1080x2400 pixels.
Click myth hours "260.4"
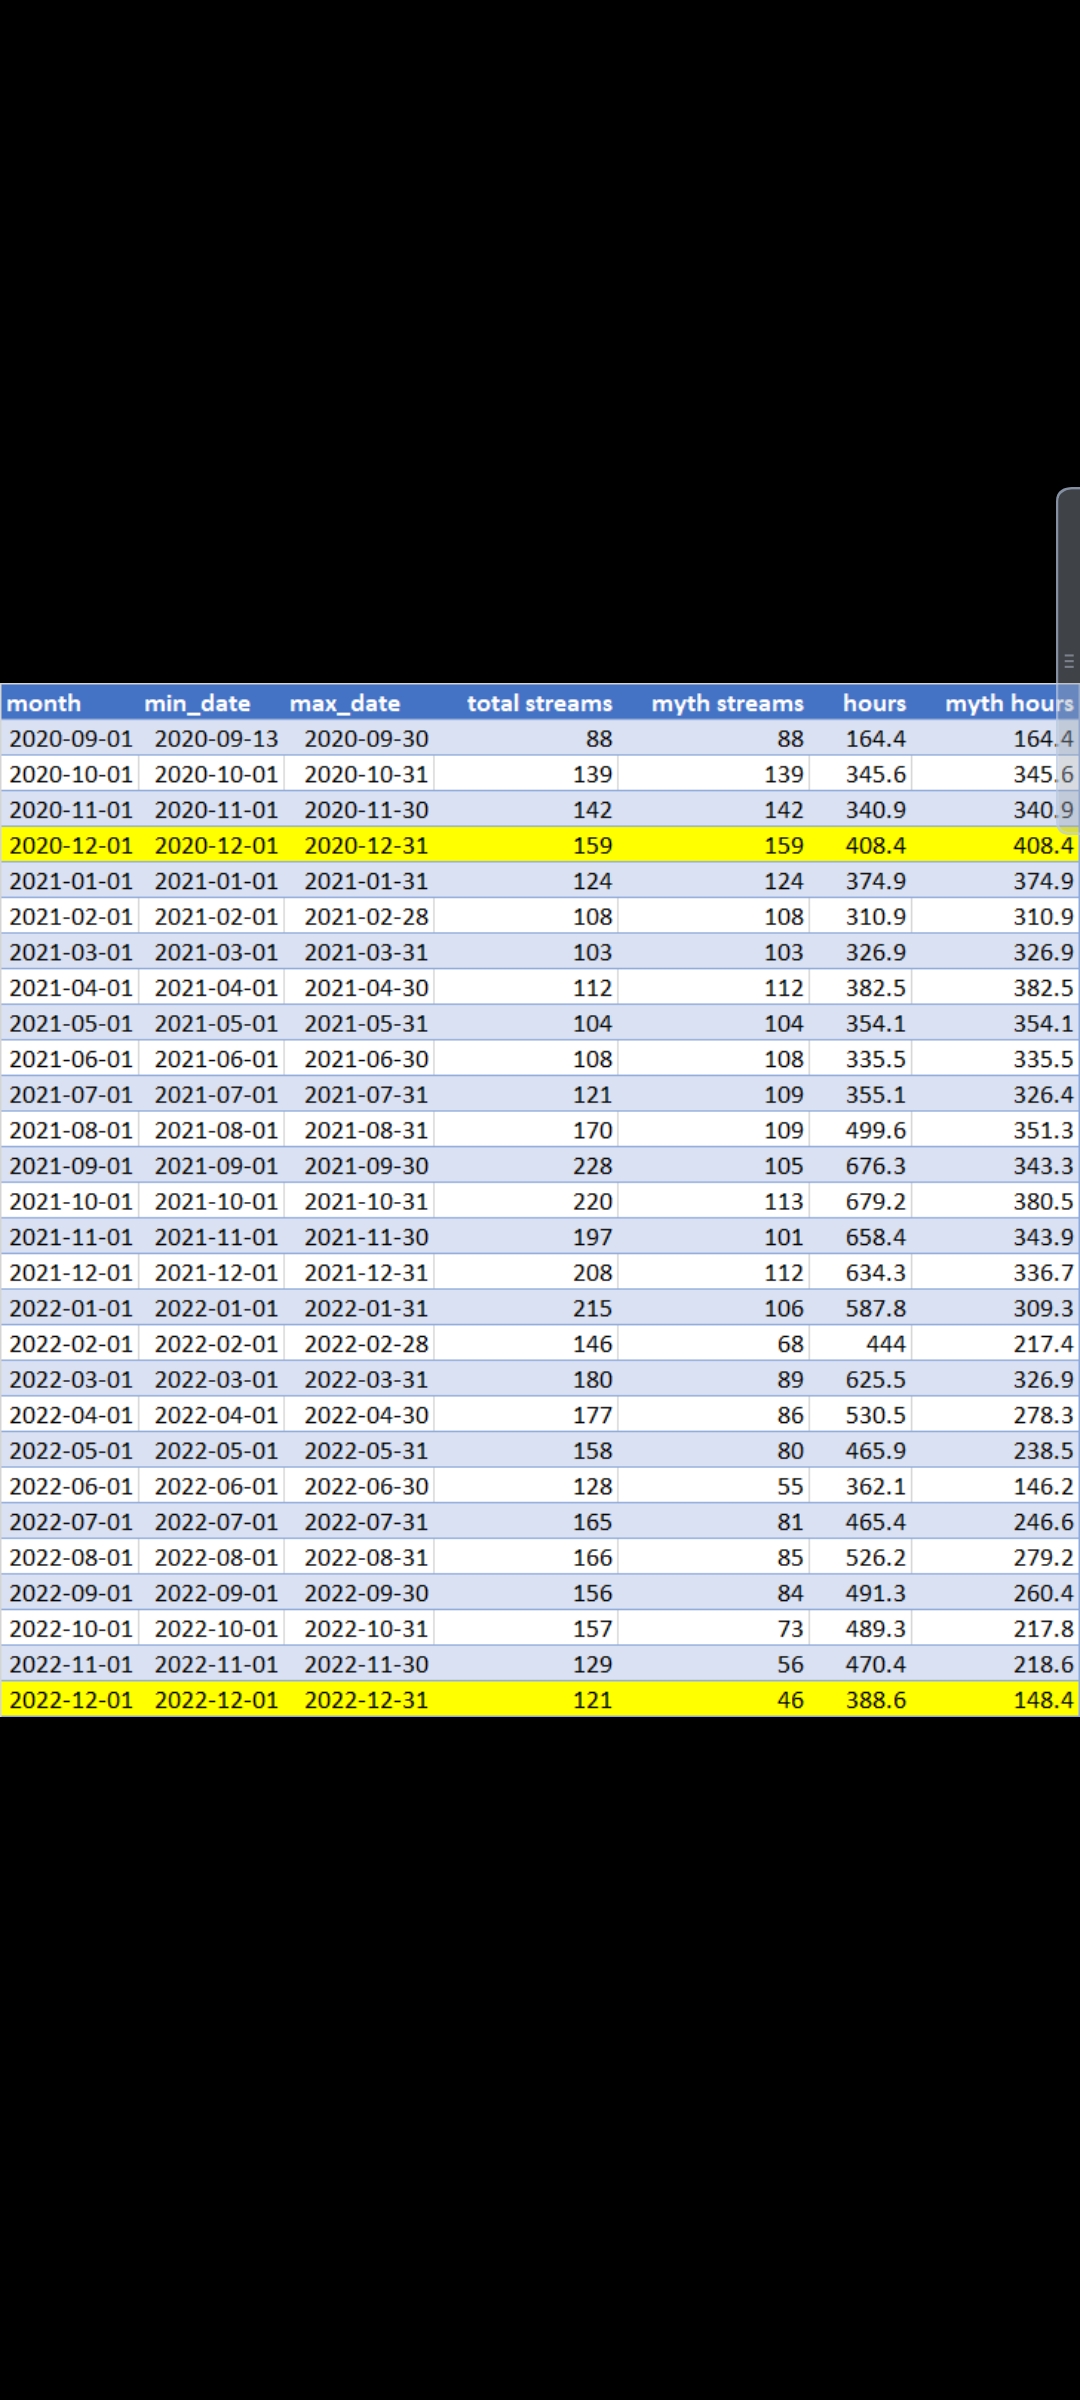click(x=1043, y=1593)
